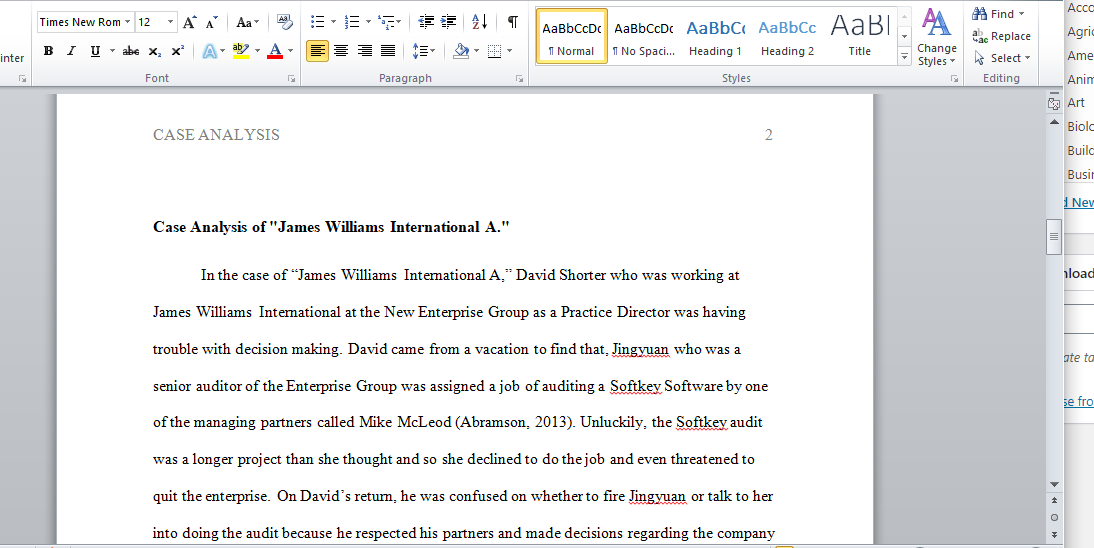Clear all formatting
1094x548 pixels.
285,22
